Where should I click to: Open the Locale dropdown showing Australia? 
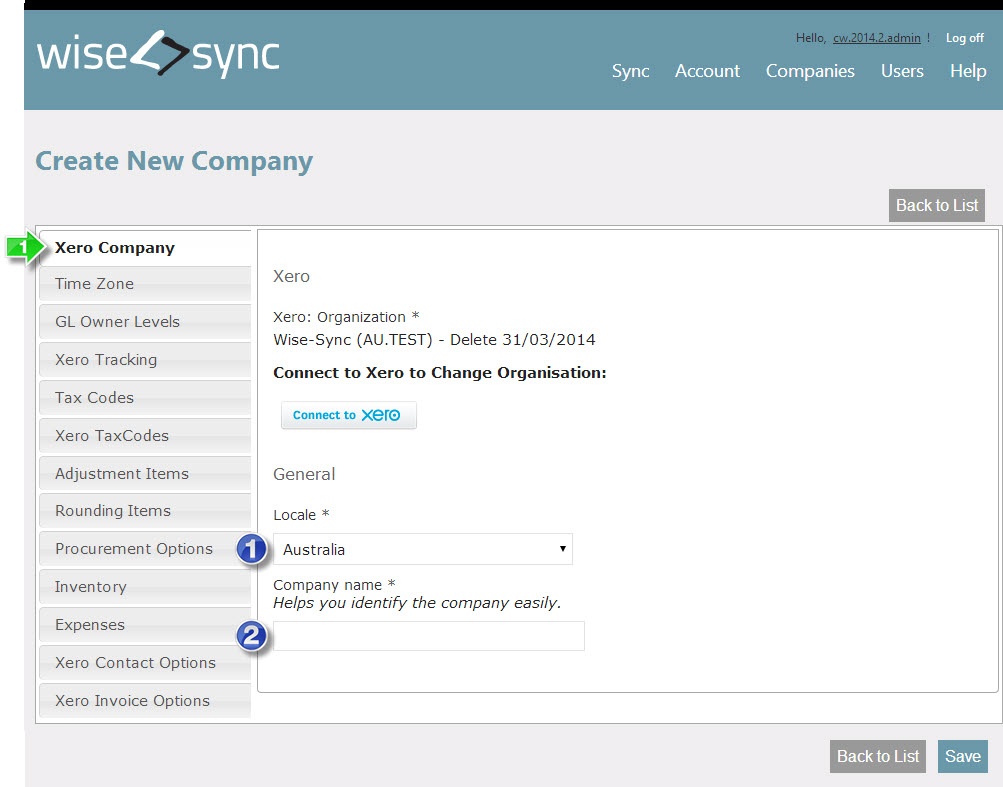[423, 549]
